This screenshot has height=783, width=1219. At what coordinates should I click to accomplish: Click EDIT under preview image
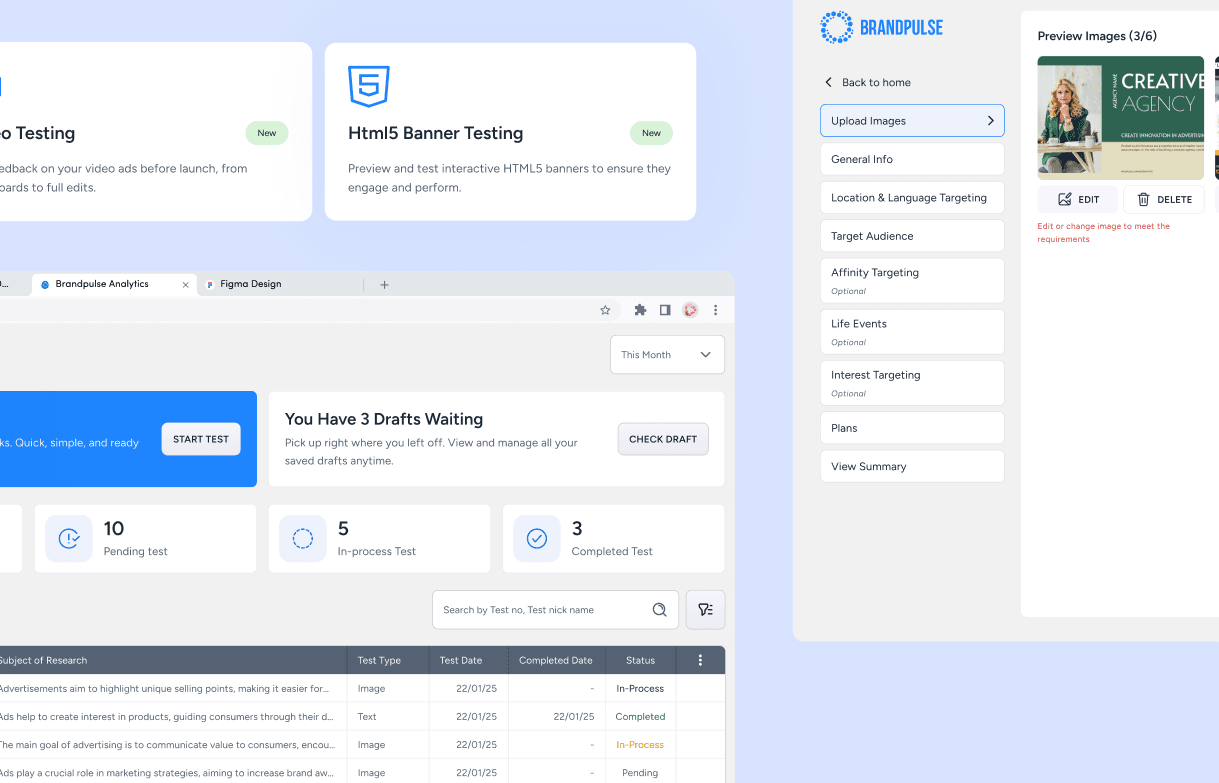tap(1077, 199)
